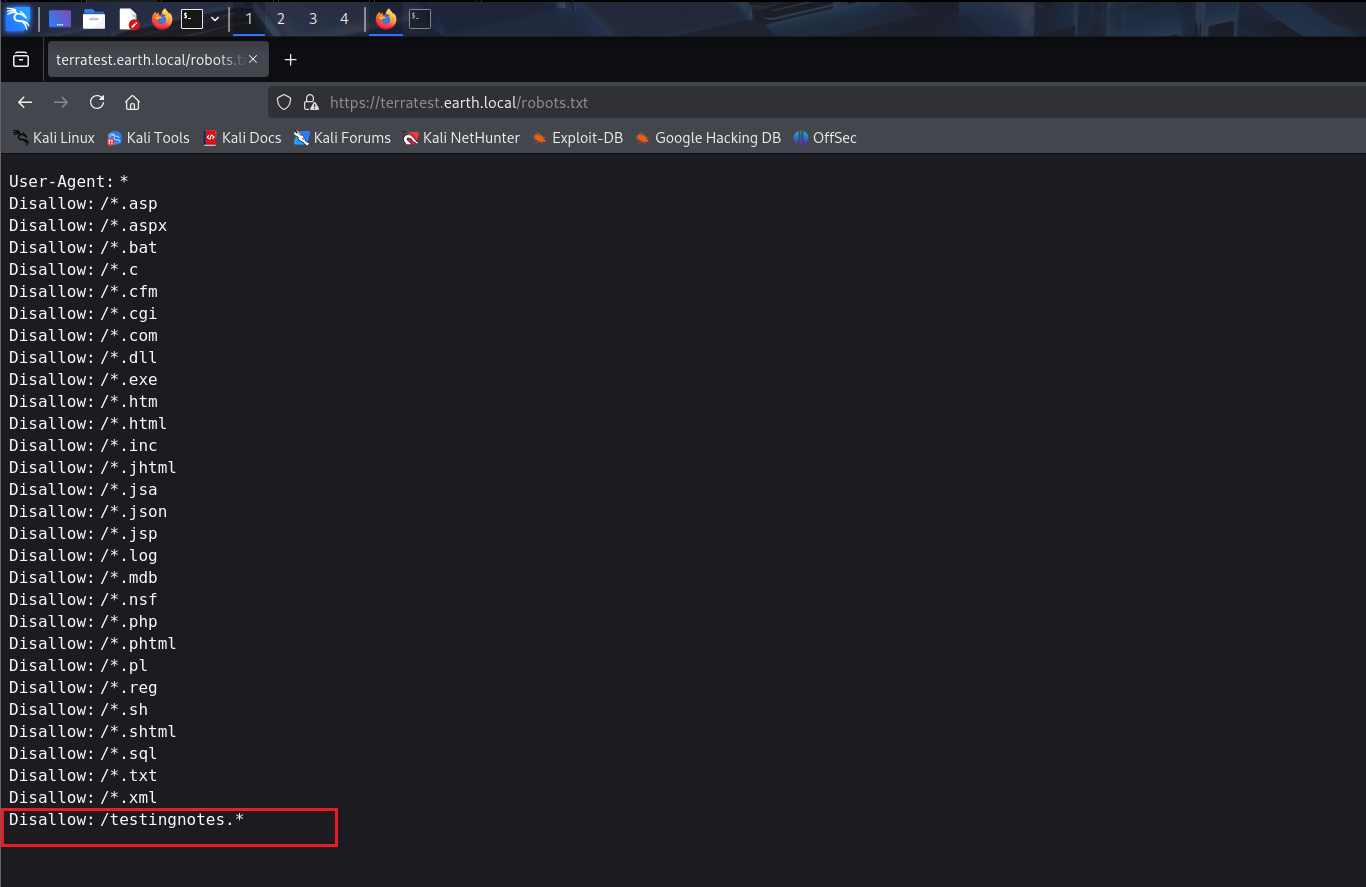Open the tracking protection shield icon

point(284,102)
